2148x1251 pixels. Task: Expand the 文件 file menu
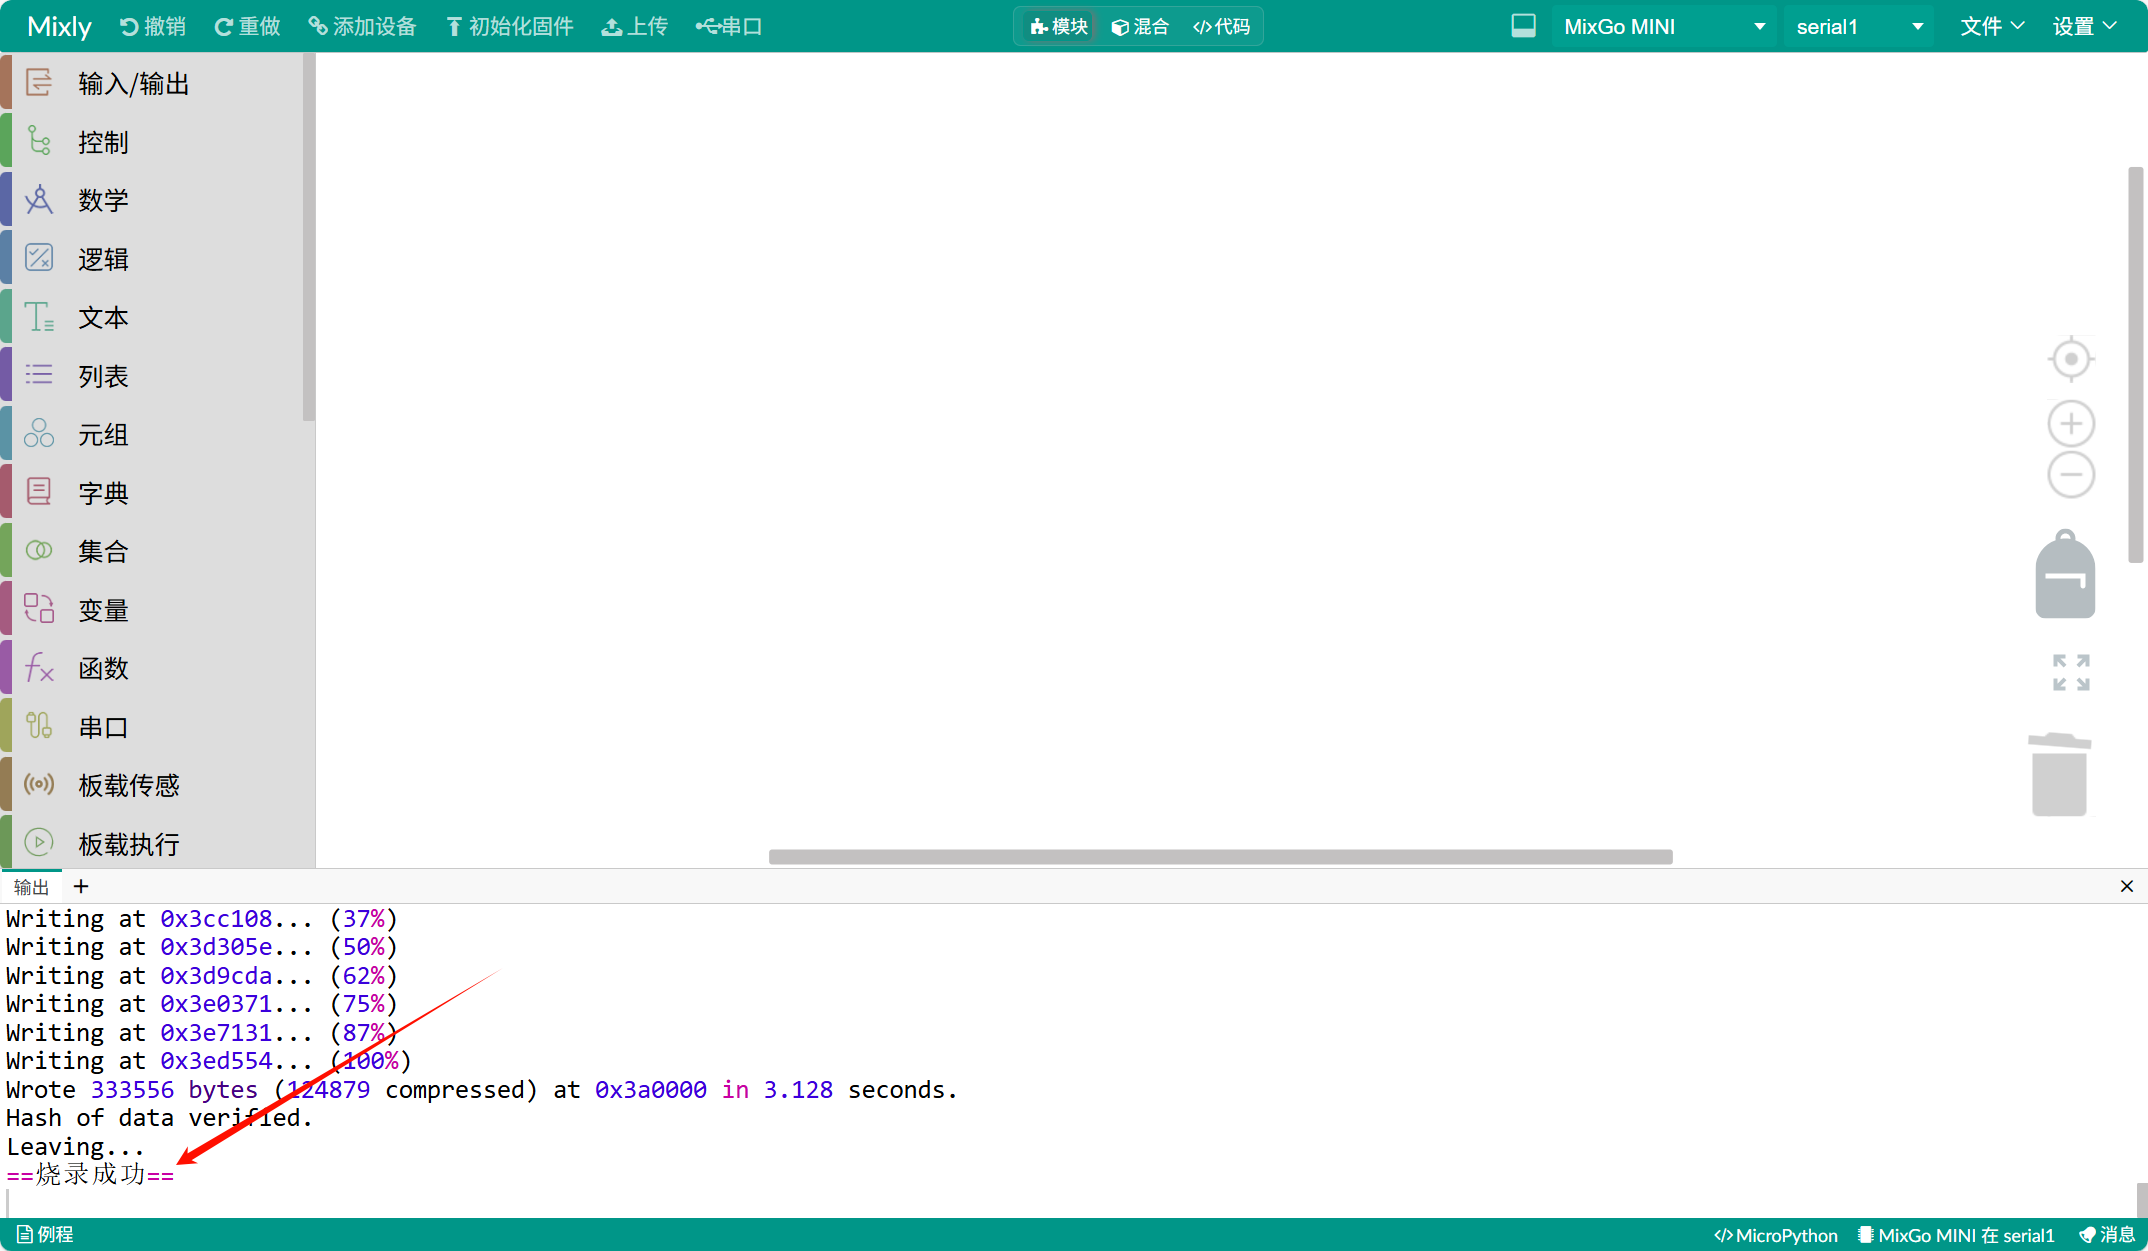click(x=1992, y=26)
